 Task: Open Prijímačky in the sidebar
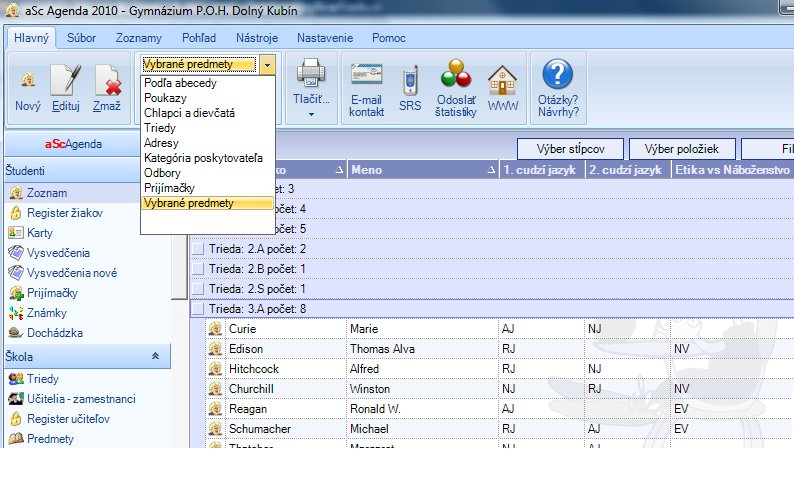pyautogui.click(x=52, y=293)
